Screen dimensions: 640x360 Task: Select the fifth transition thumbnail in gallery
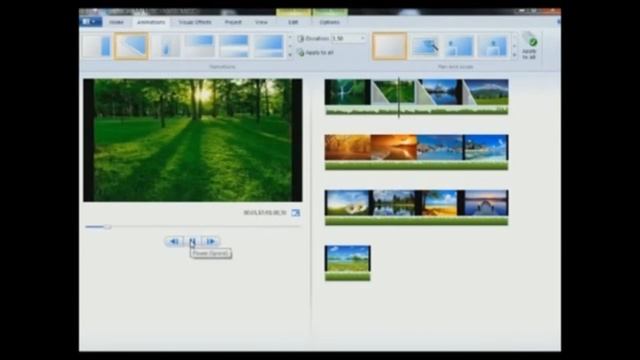pos(234,46)
